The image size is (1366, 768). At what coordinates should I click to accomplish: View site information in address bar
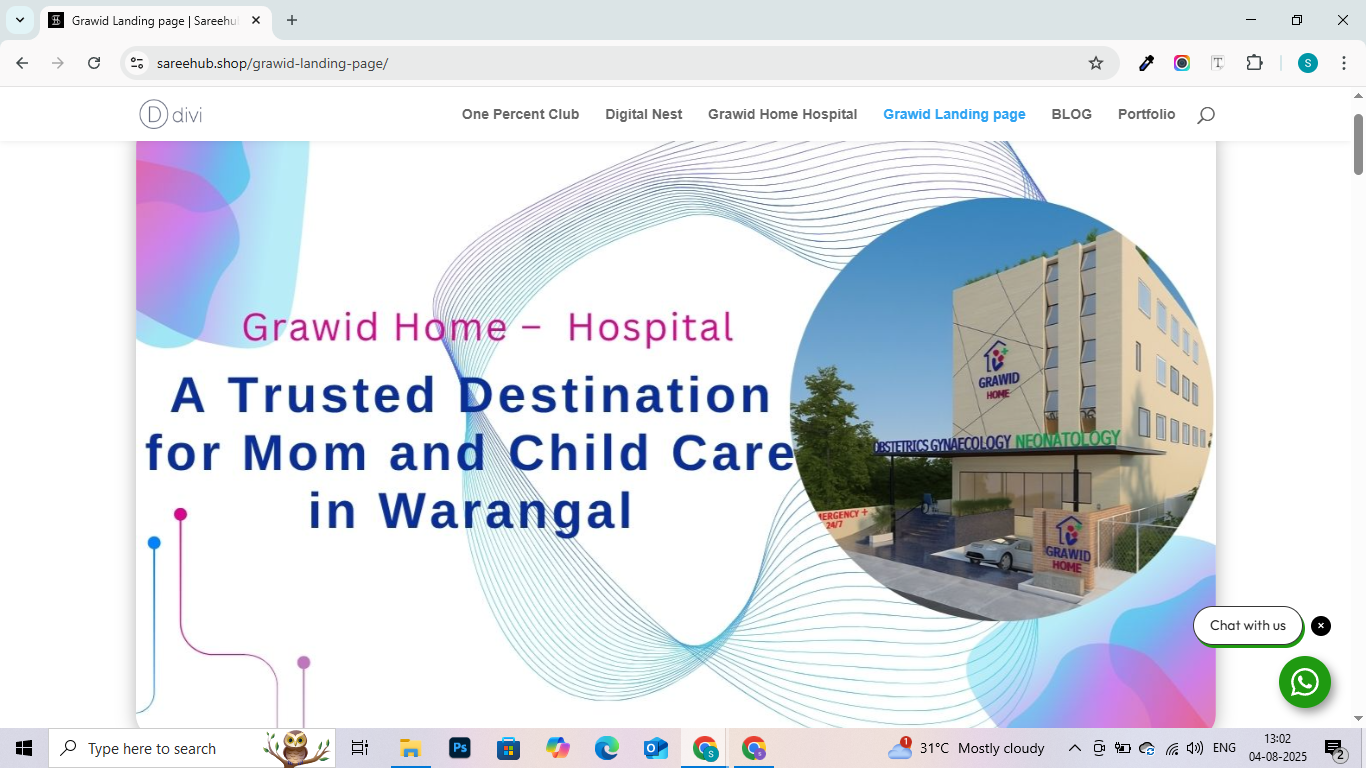point(137,63)
